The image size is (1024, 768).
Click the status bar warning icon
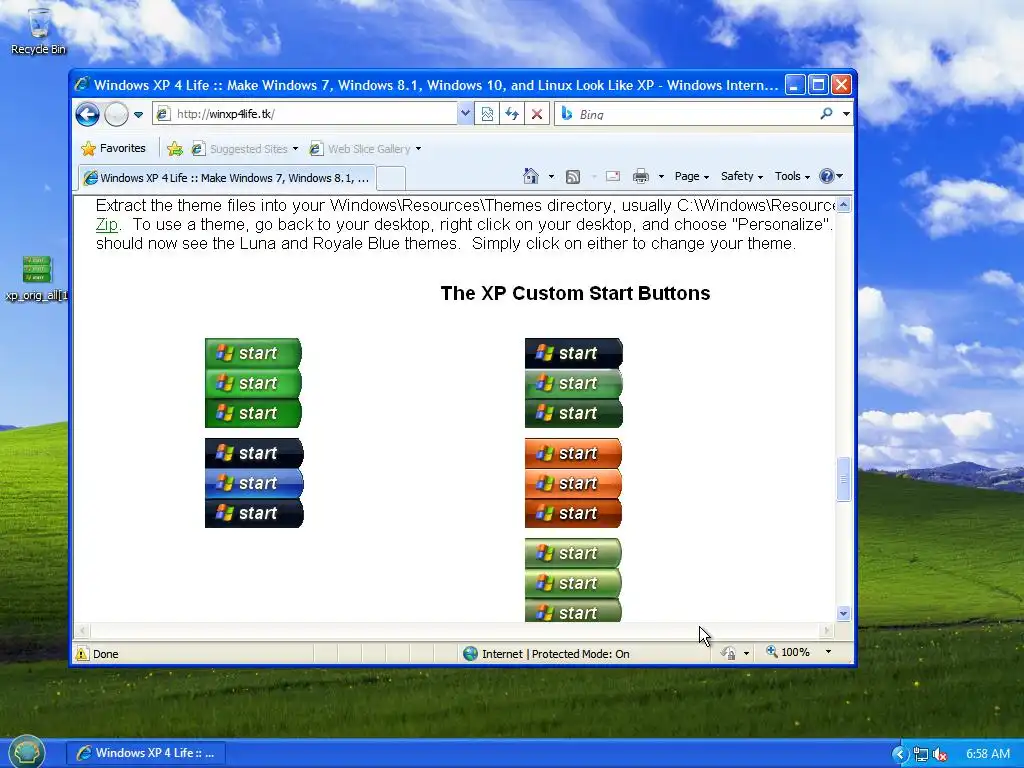pyautogui.click(x=82, y=654)
